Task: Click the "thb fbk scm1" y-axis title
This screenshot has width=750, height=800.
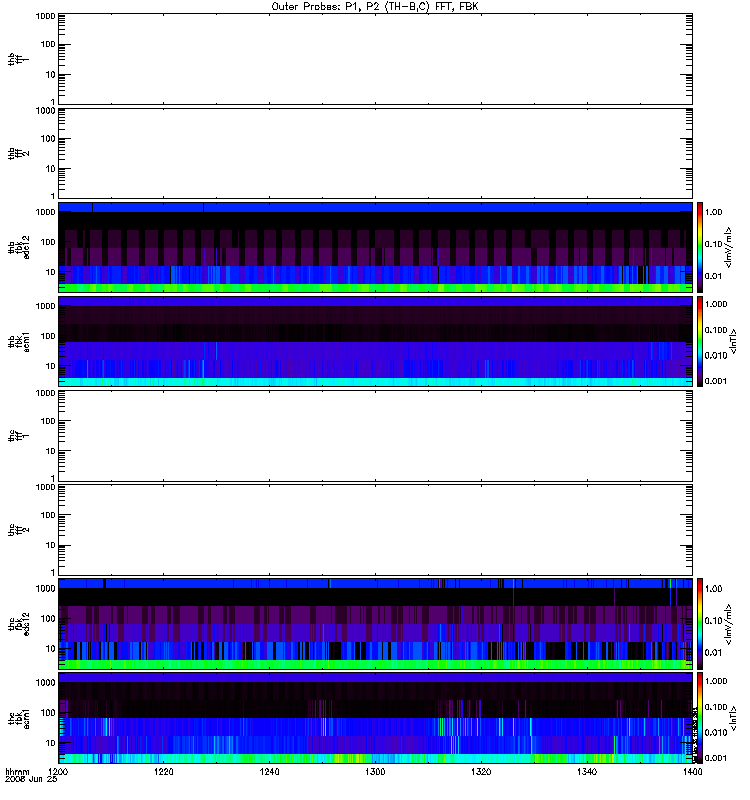Action: (x=18, y=341)
